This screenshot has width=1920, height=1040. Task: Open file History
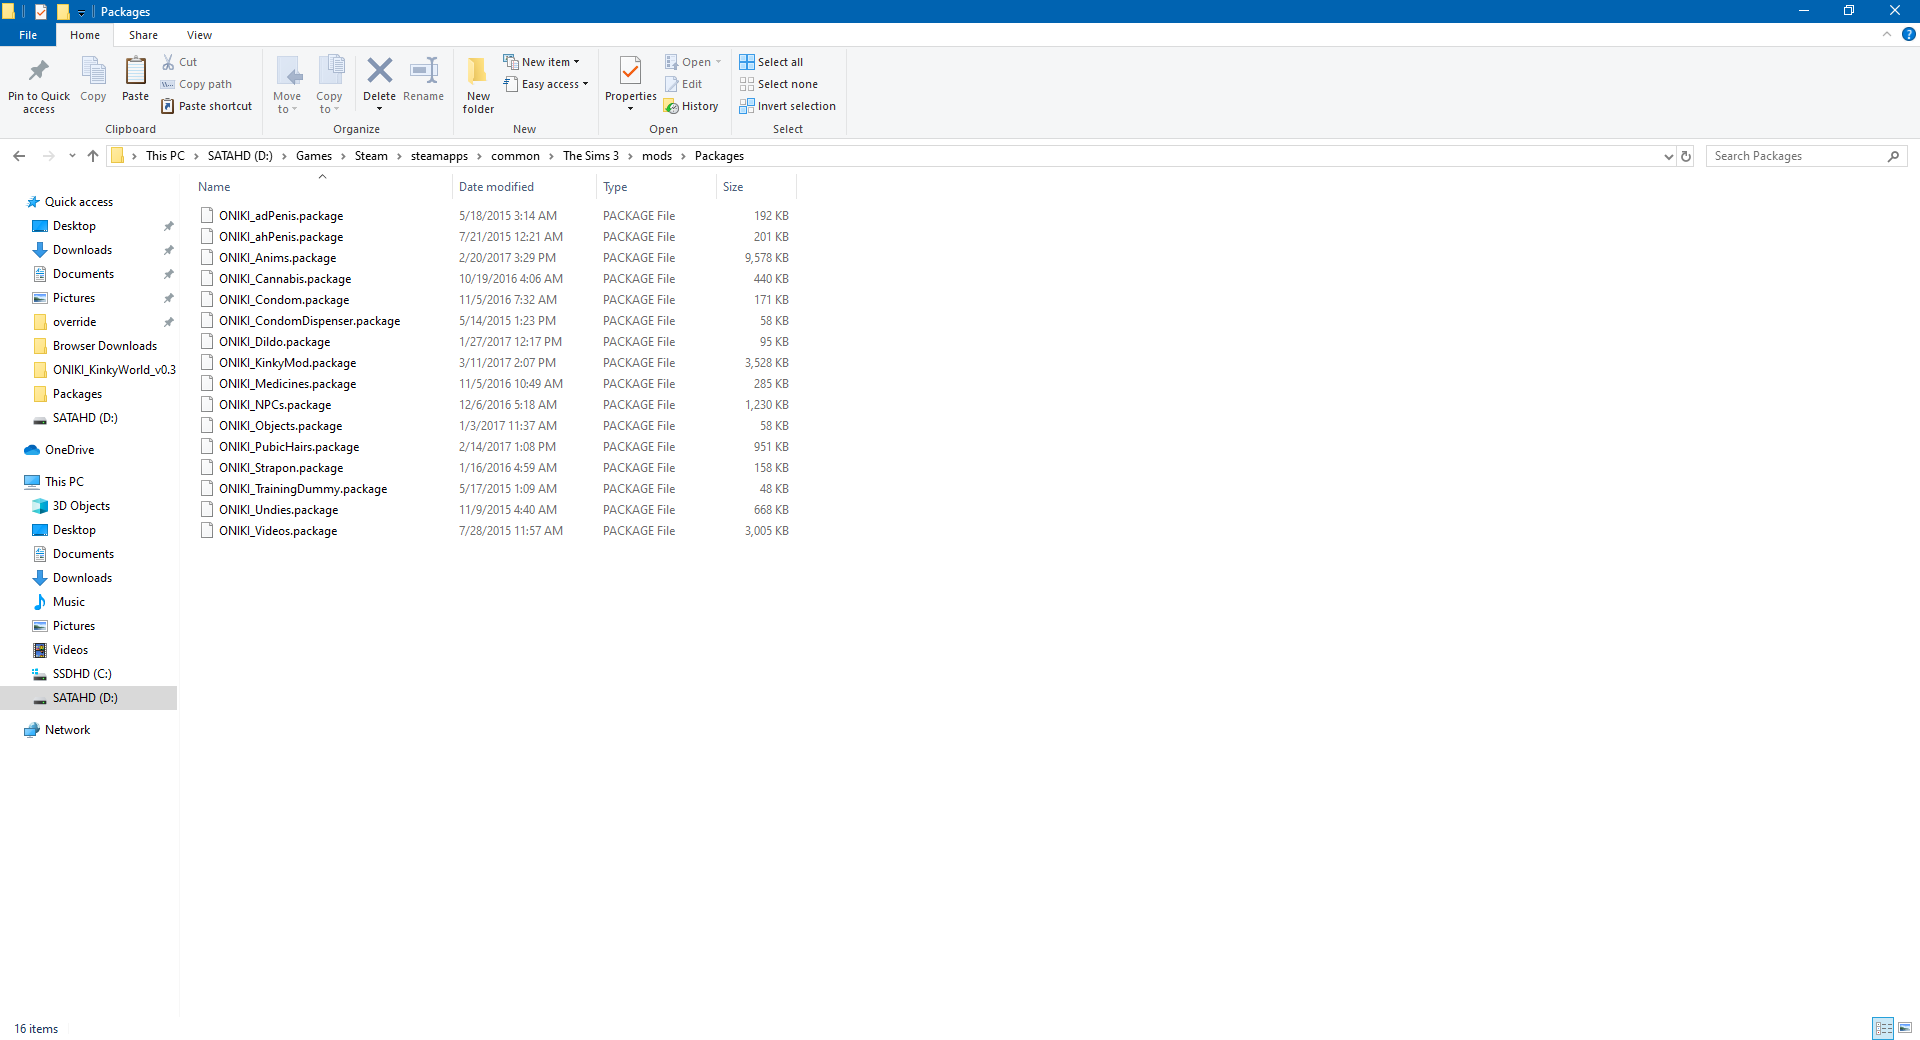point(691,106)
